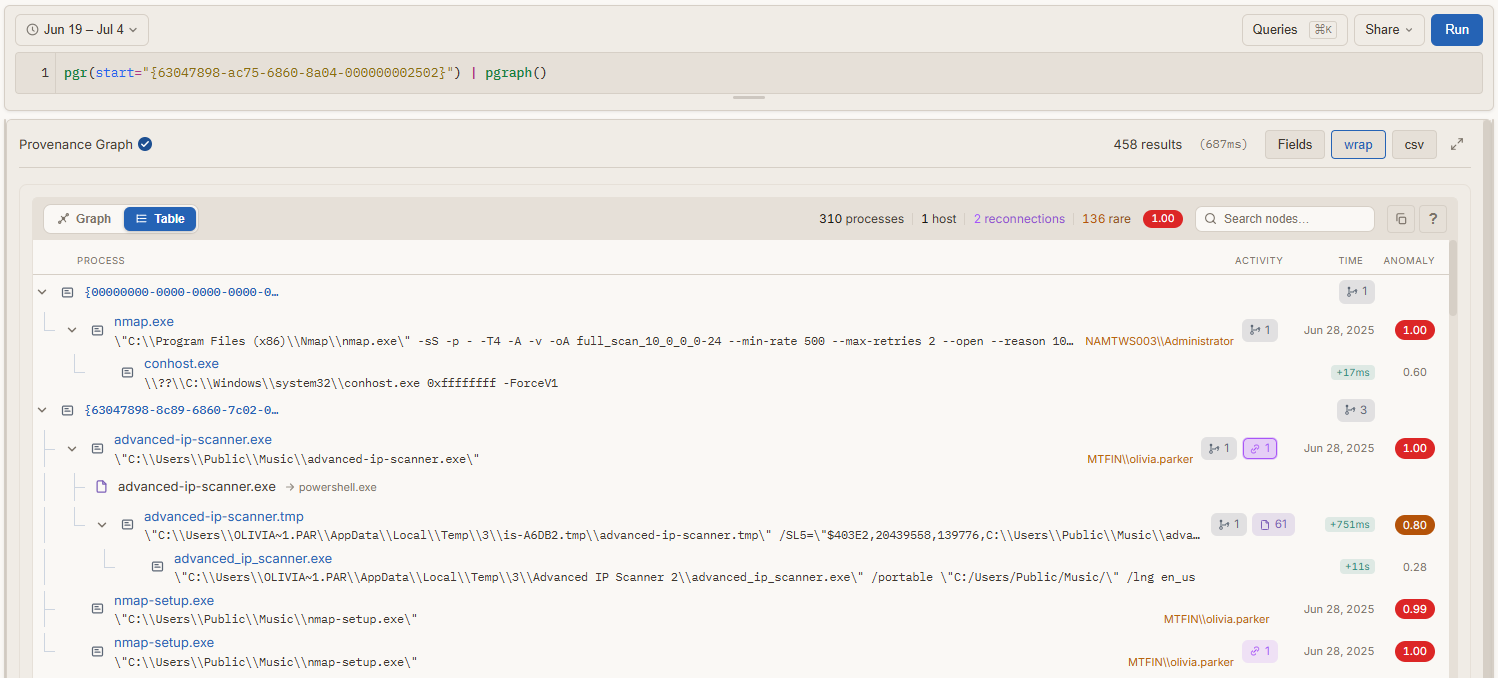Click the copy icon next to search
This screenshot has width=1498, height=678.
pos(1401,218)
